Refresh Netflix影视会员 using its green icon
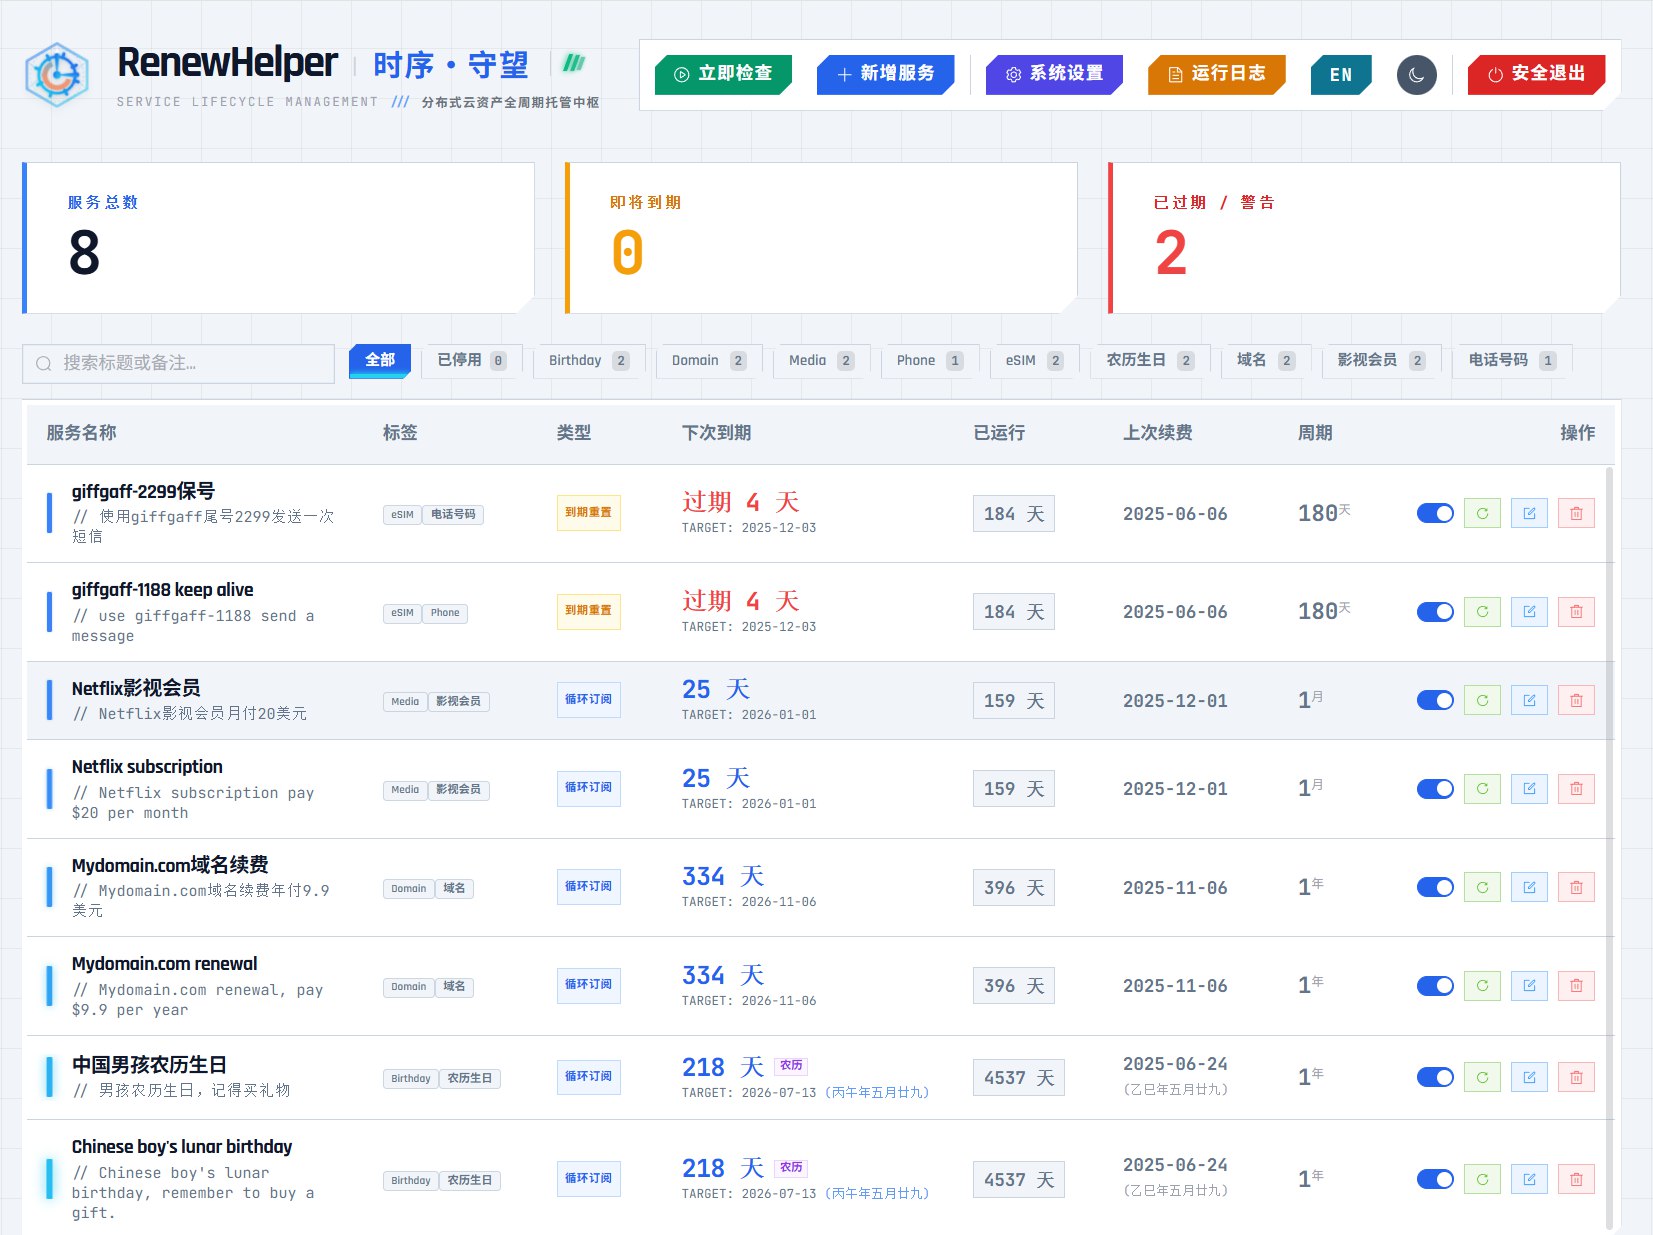This screenshot has height=1235, width=1653. click(x=1482, y=700)
